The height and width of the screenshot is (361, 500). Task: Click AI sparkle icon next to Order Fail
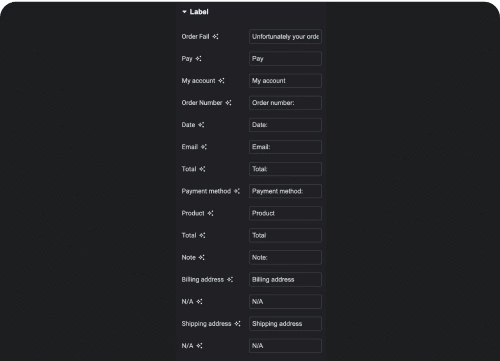(x=215, y=37)
